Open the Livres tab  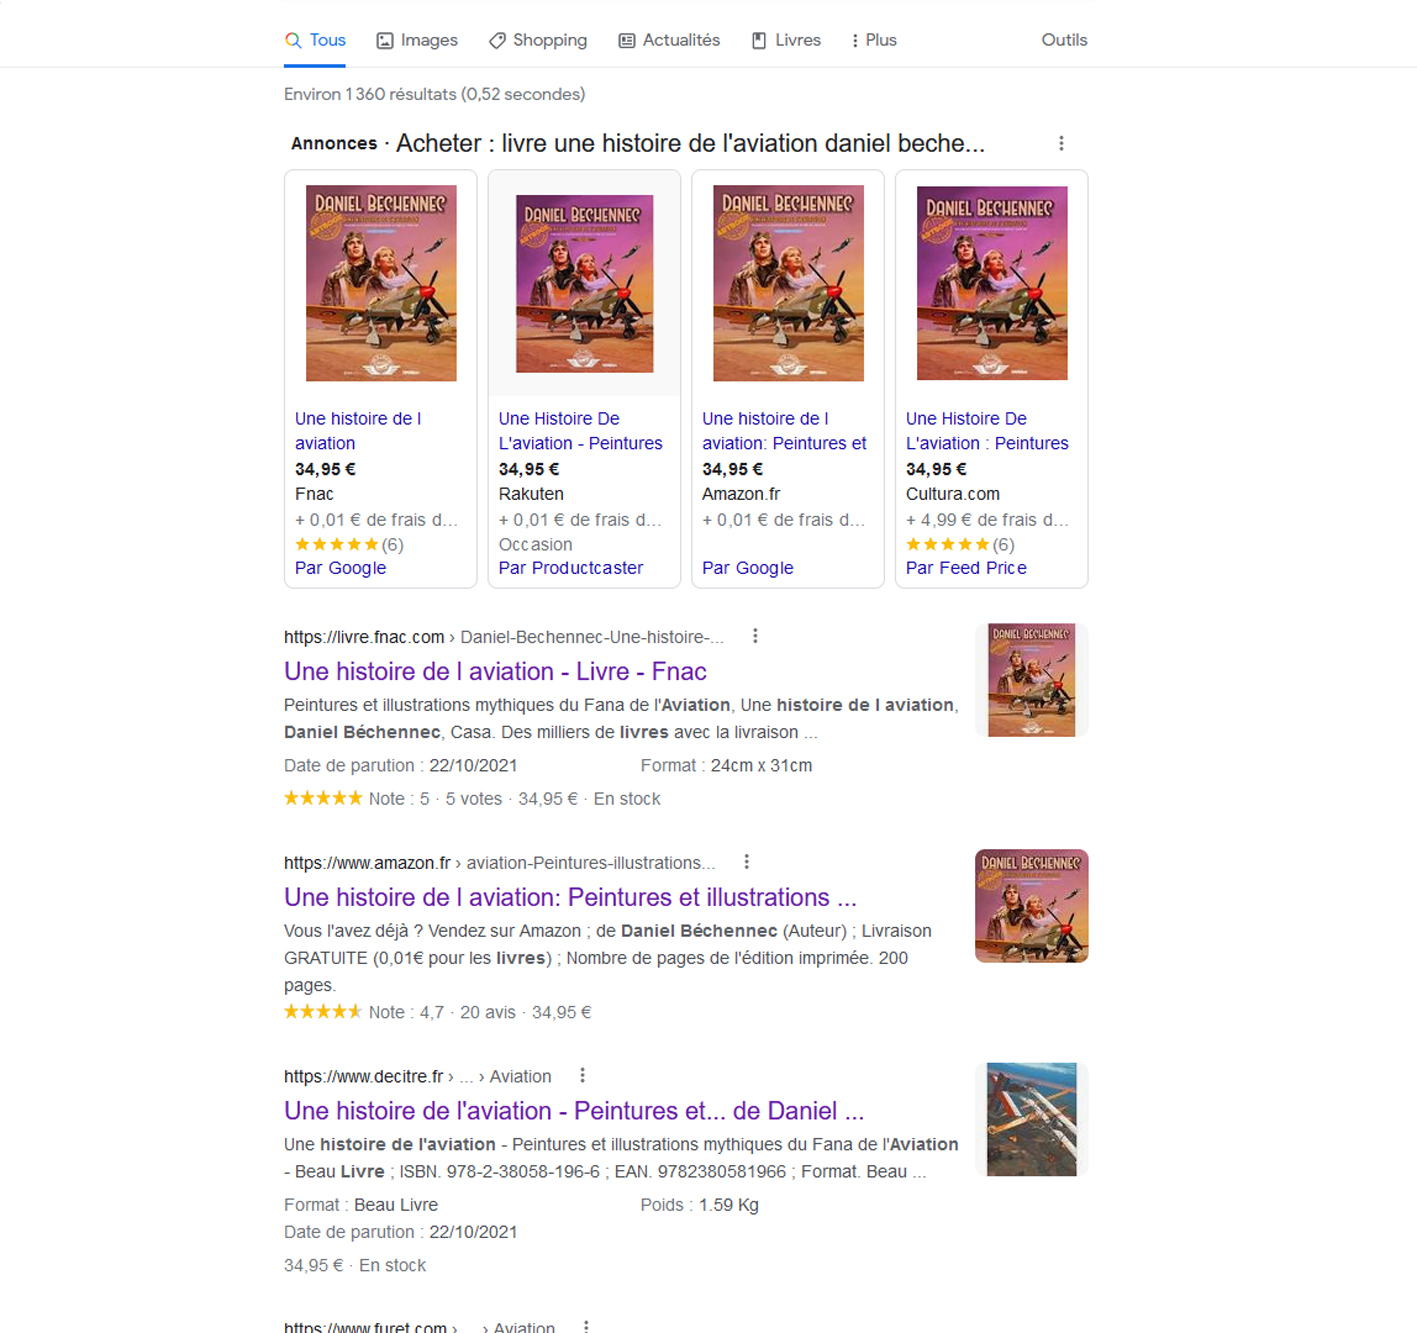click(786, 40)
